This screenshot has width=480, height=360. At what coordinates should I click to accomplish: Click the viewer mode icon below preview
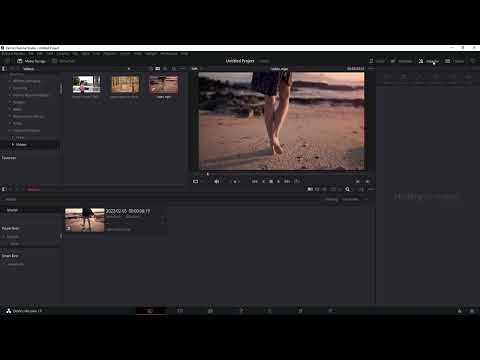[196, 181]
